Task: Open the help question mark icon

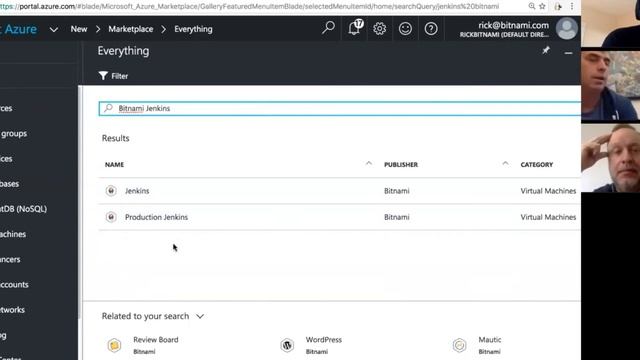Action: pyautogui.click(x=431, y=29)
